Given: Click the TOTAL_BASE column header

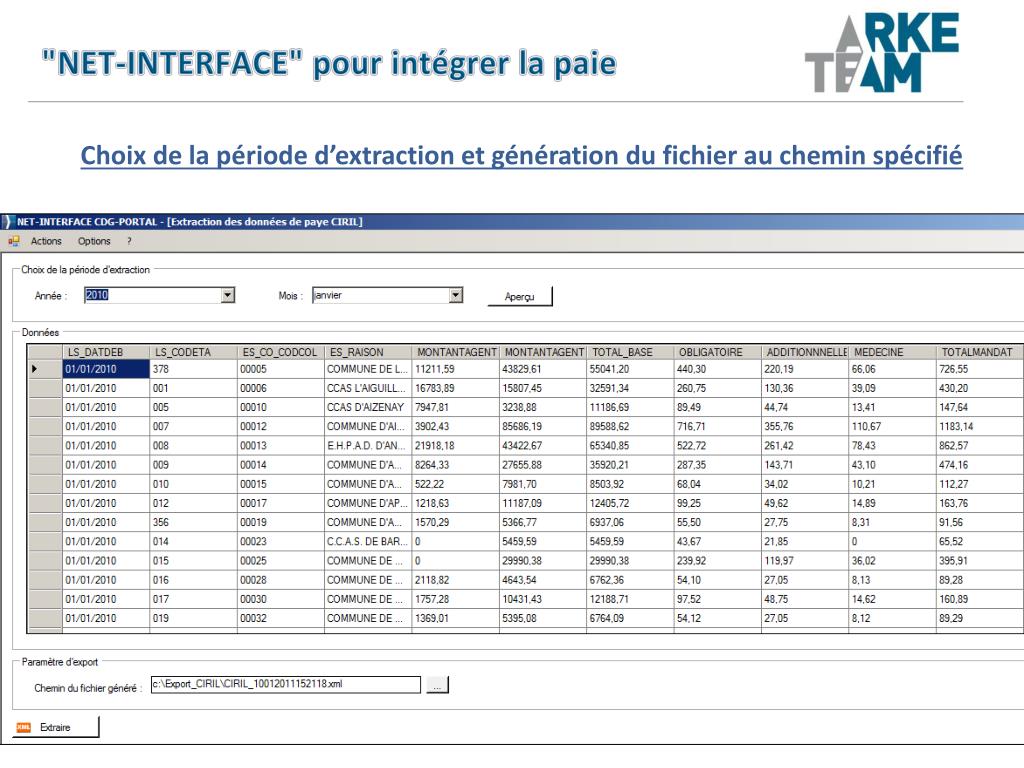Looking at the screenshot, I should click(630, 352).
